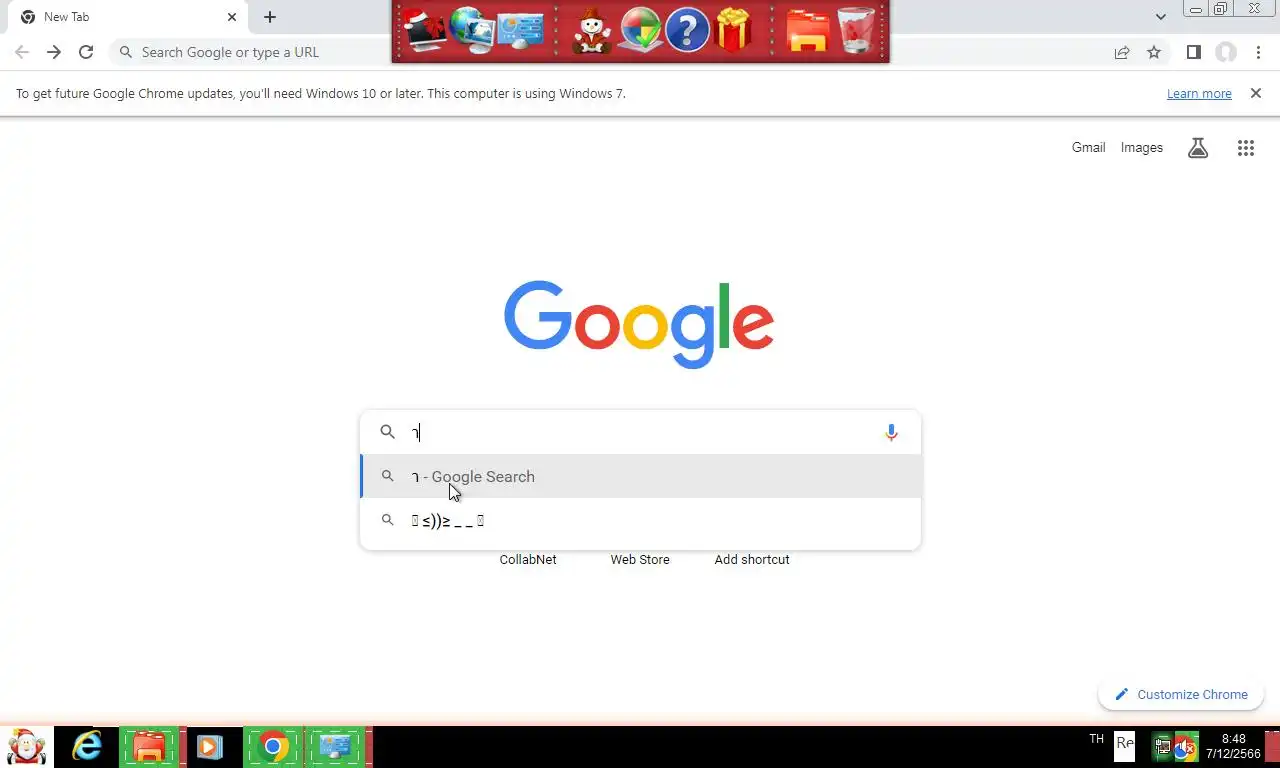The image size is (1280, 768).
Task: Open the control panel taskbar icon
Action: coord(334,747)
